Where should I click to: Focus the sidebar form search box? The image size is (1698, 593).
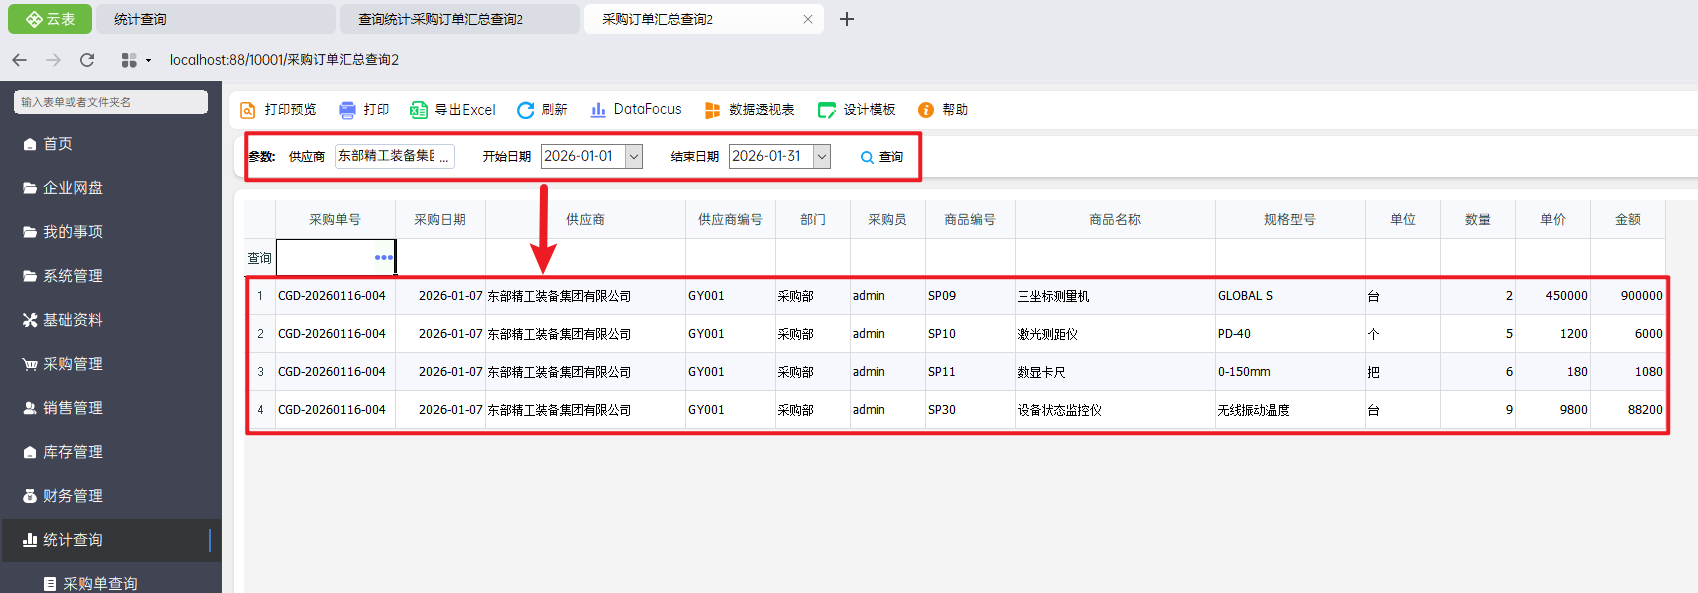(x=111, y=102)
